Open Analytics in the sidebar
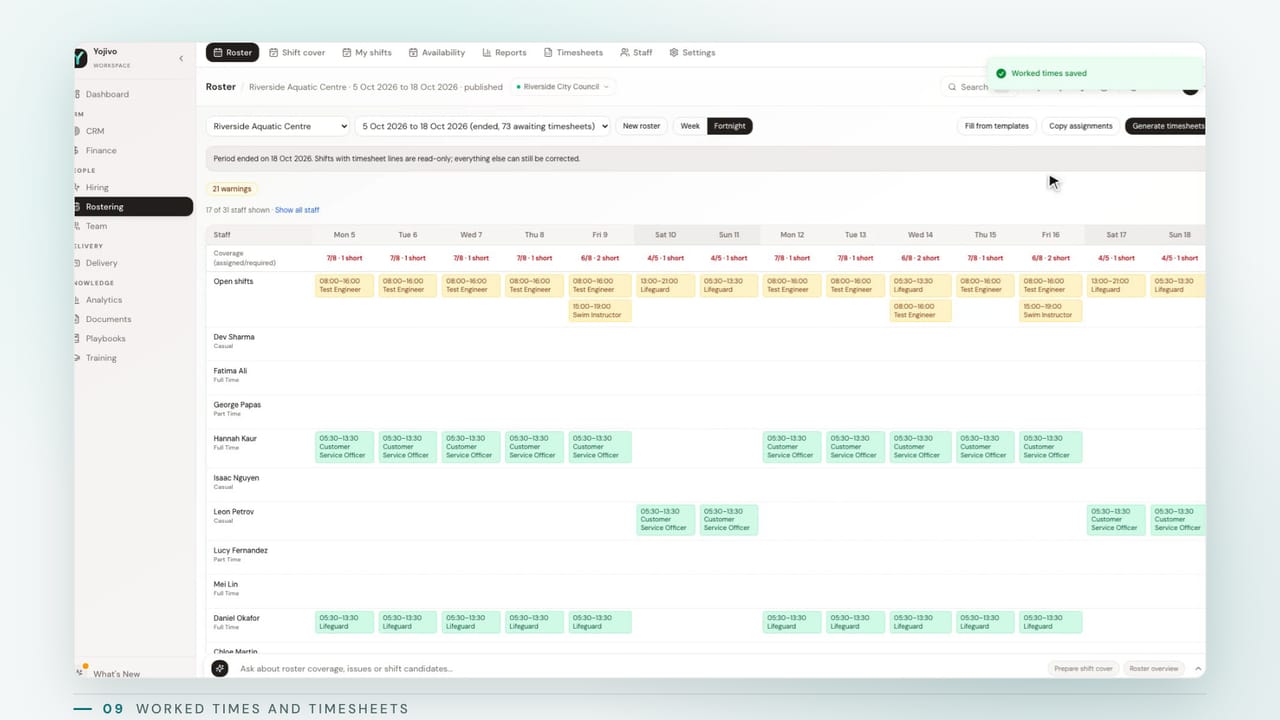Screen dimensions: 1280x720 click(103, 300)
